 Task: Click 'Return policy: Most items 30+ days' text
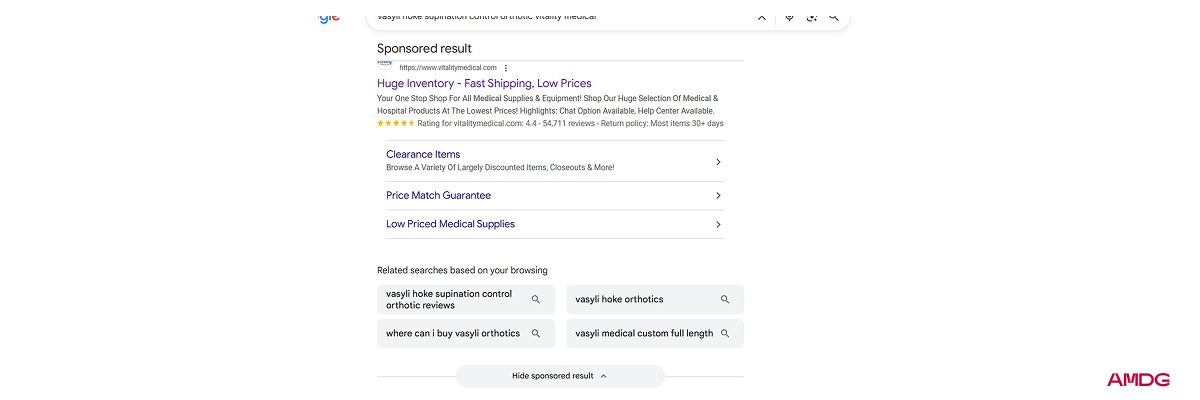(x=661, y=124)
